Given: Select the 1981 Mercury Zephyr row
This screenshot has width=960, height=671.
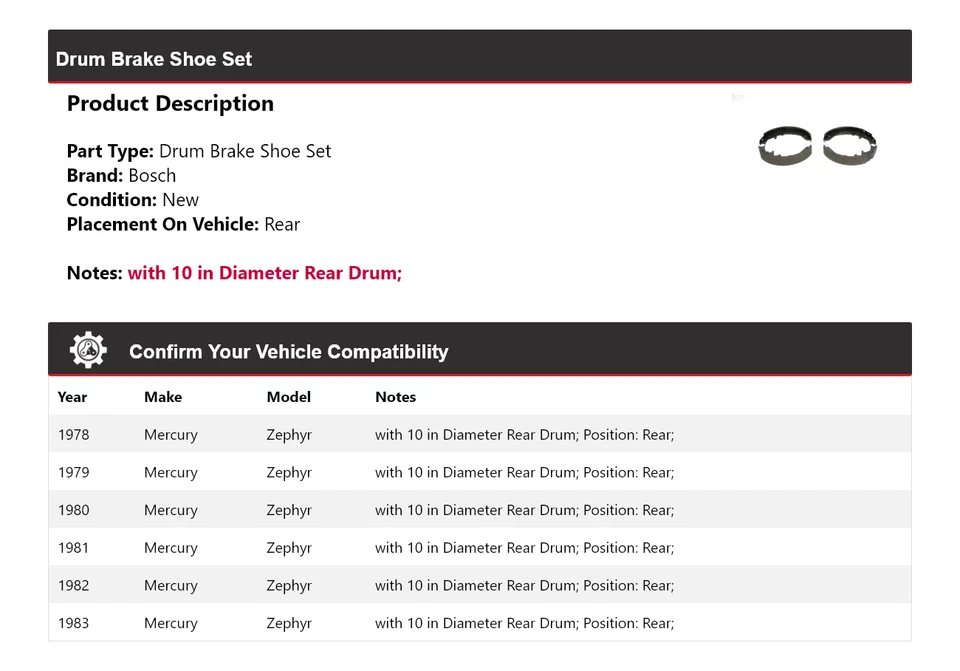Looking at the screenshot, I should pos(400,547).
